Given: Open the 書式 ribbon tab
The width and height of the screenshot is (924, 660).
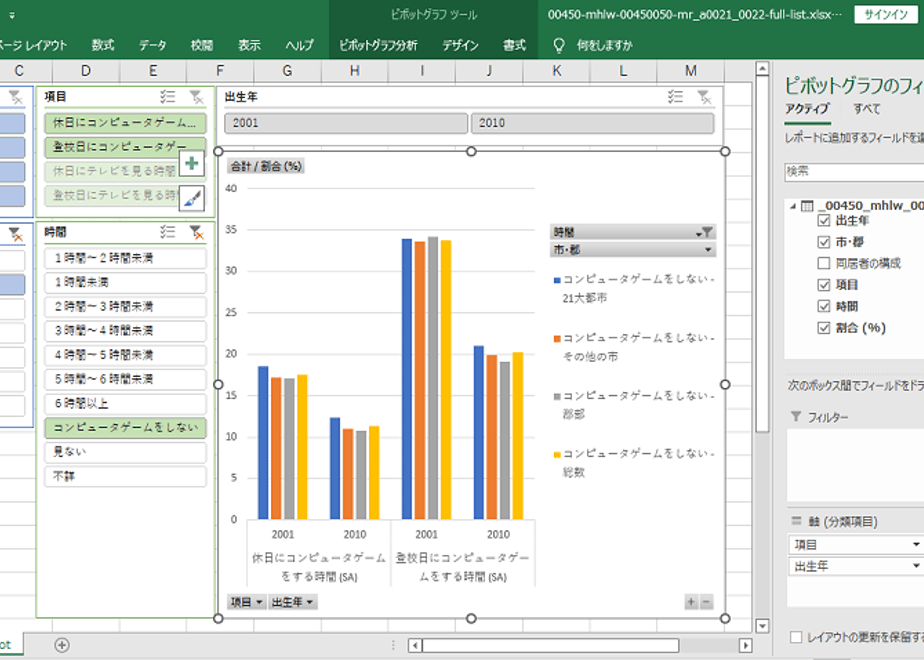Looking at the screenshot, I should (x=514, y=45).
